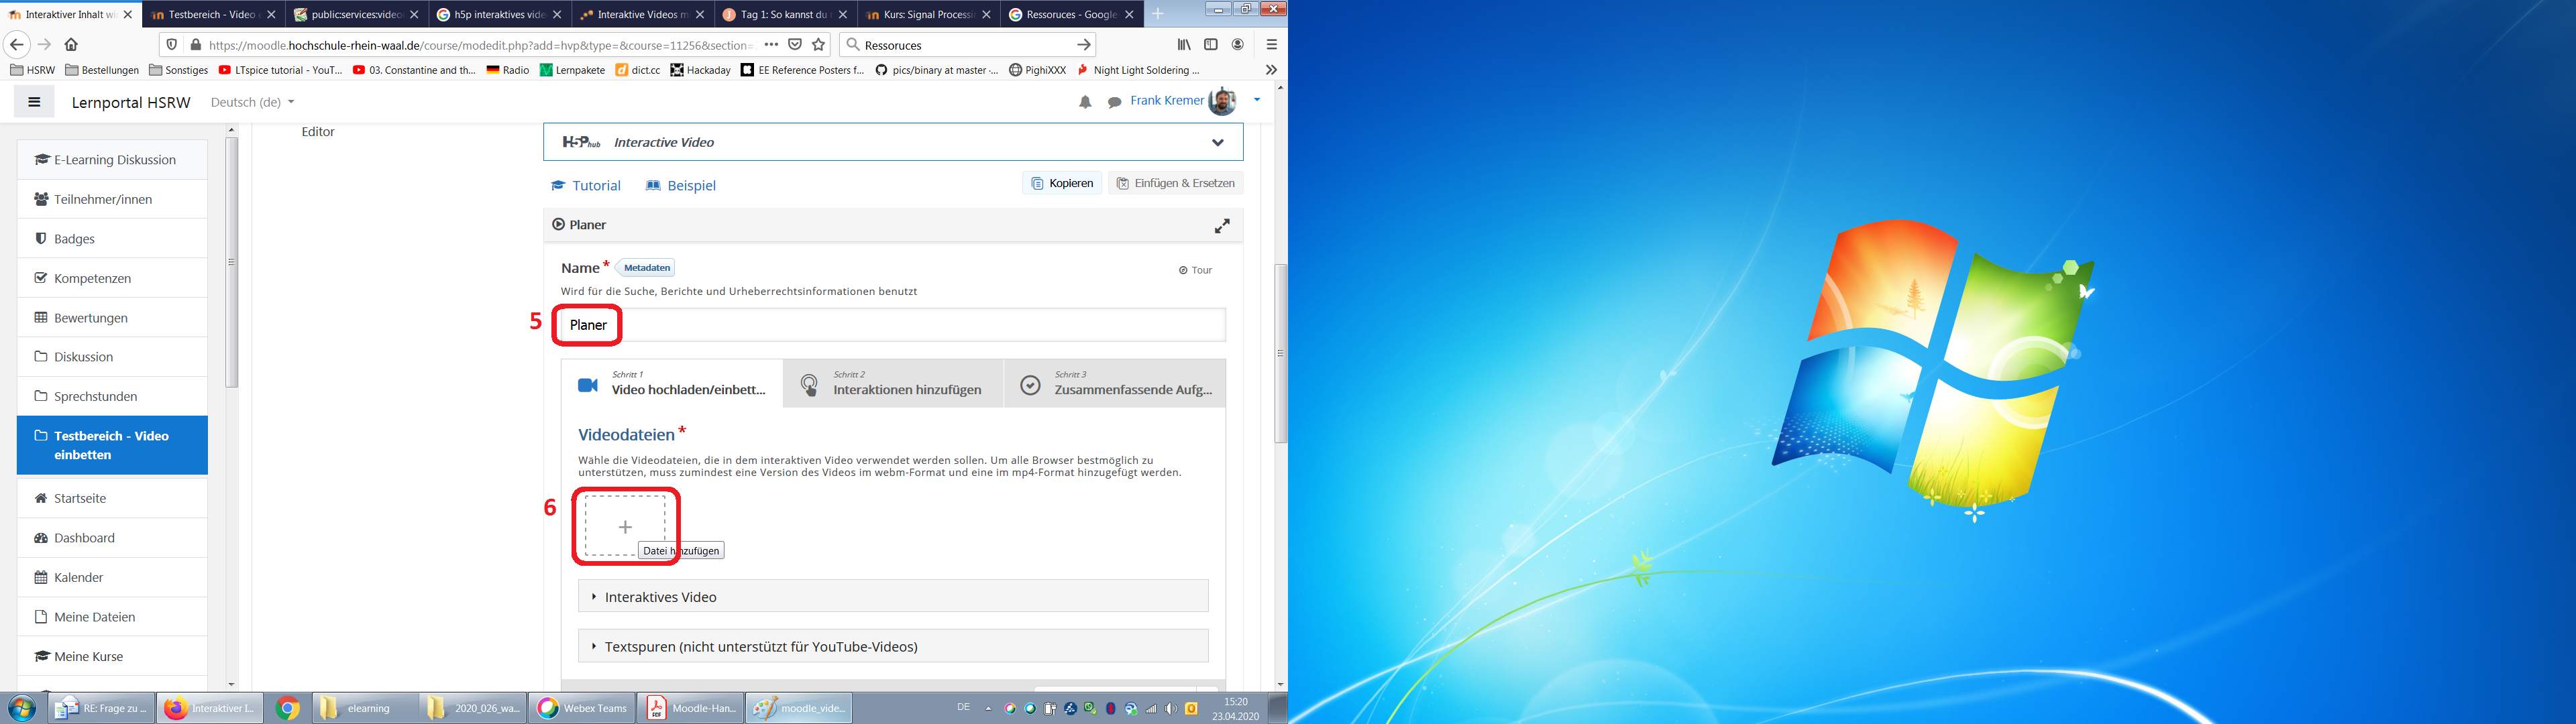The image size is (2576, 724).
Task: Click the Windows Start orb
Action: (22, 708)
